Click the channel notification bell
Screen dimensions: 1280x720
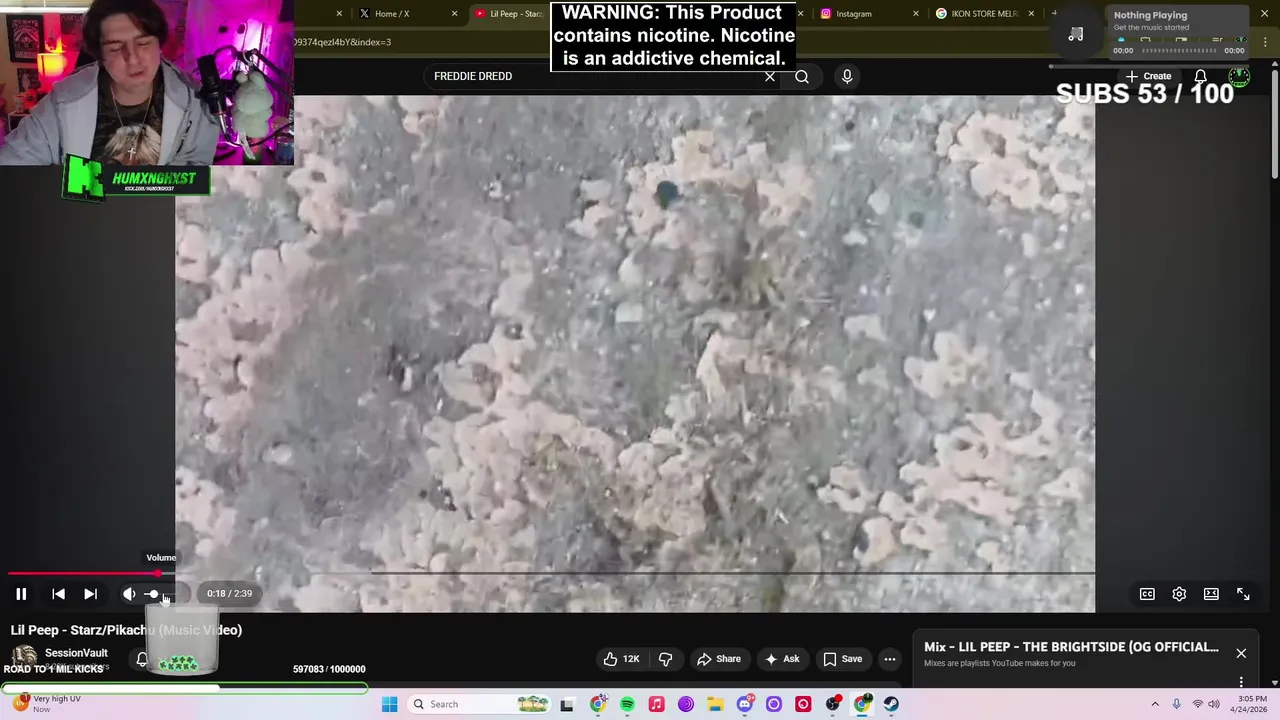coord(142,659)
